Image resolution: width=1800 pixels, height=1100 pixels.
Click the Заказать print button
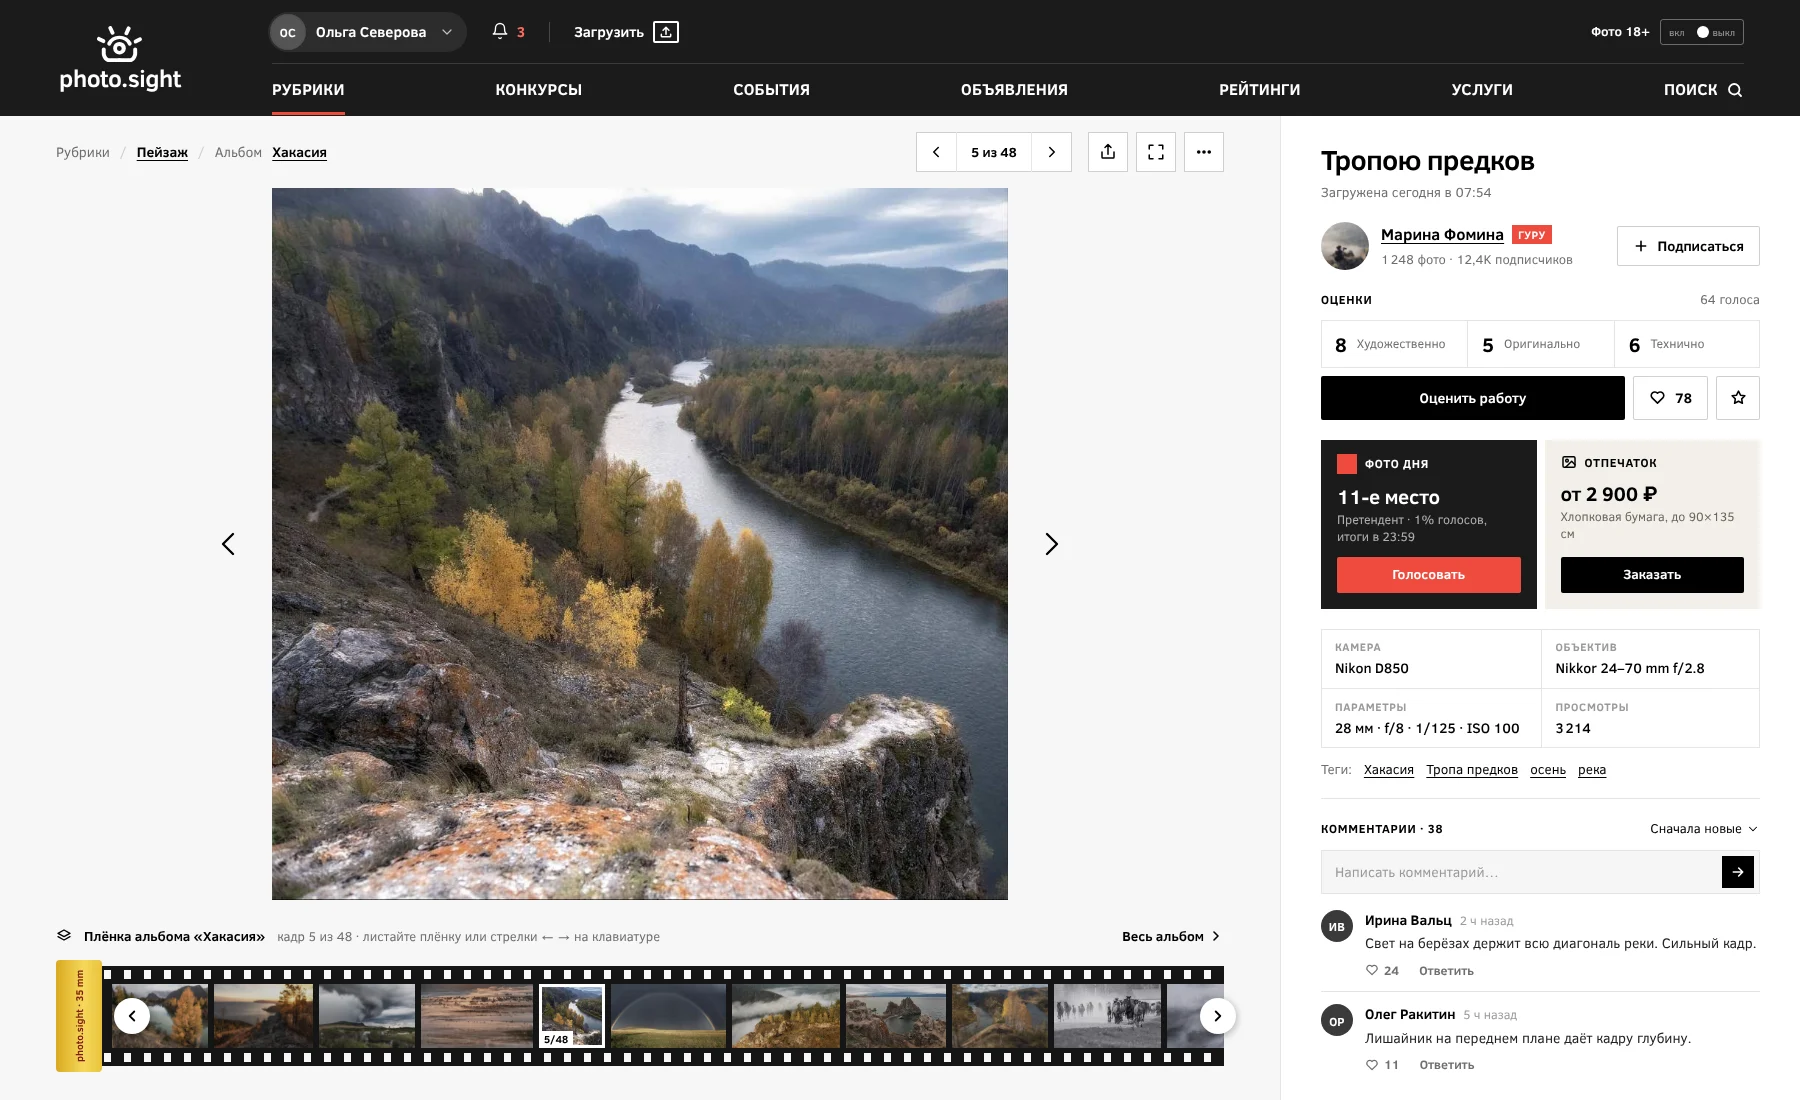[1652, 575]
